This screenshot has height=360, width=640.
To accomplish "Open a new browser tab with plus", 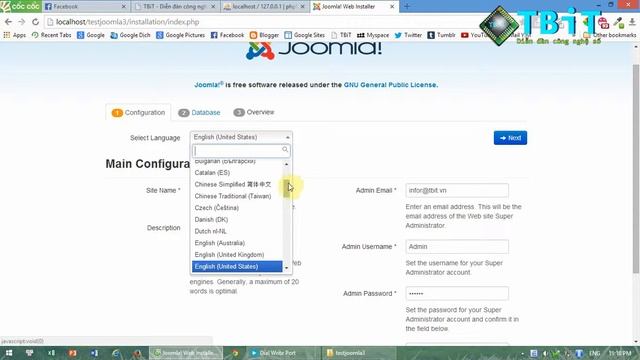I will [x=407, y=7].
